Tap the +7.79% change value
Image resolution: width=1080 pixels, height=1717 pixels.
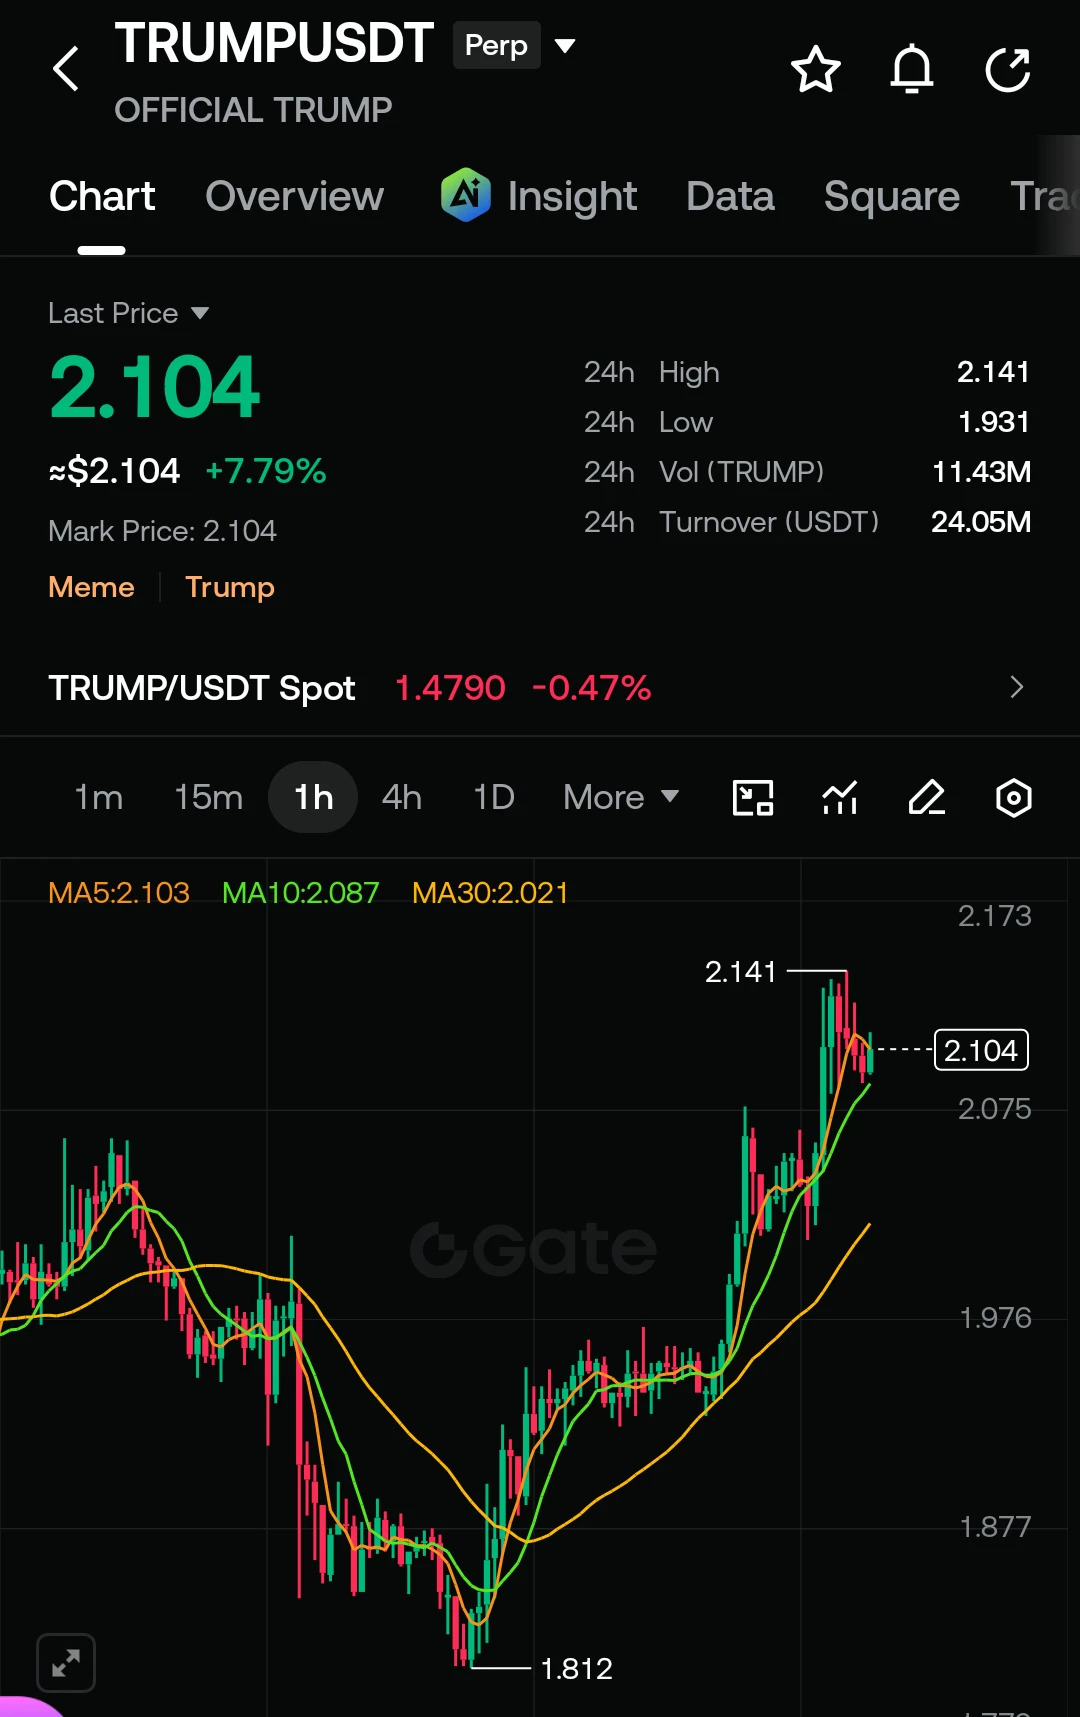(266, 471)
